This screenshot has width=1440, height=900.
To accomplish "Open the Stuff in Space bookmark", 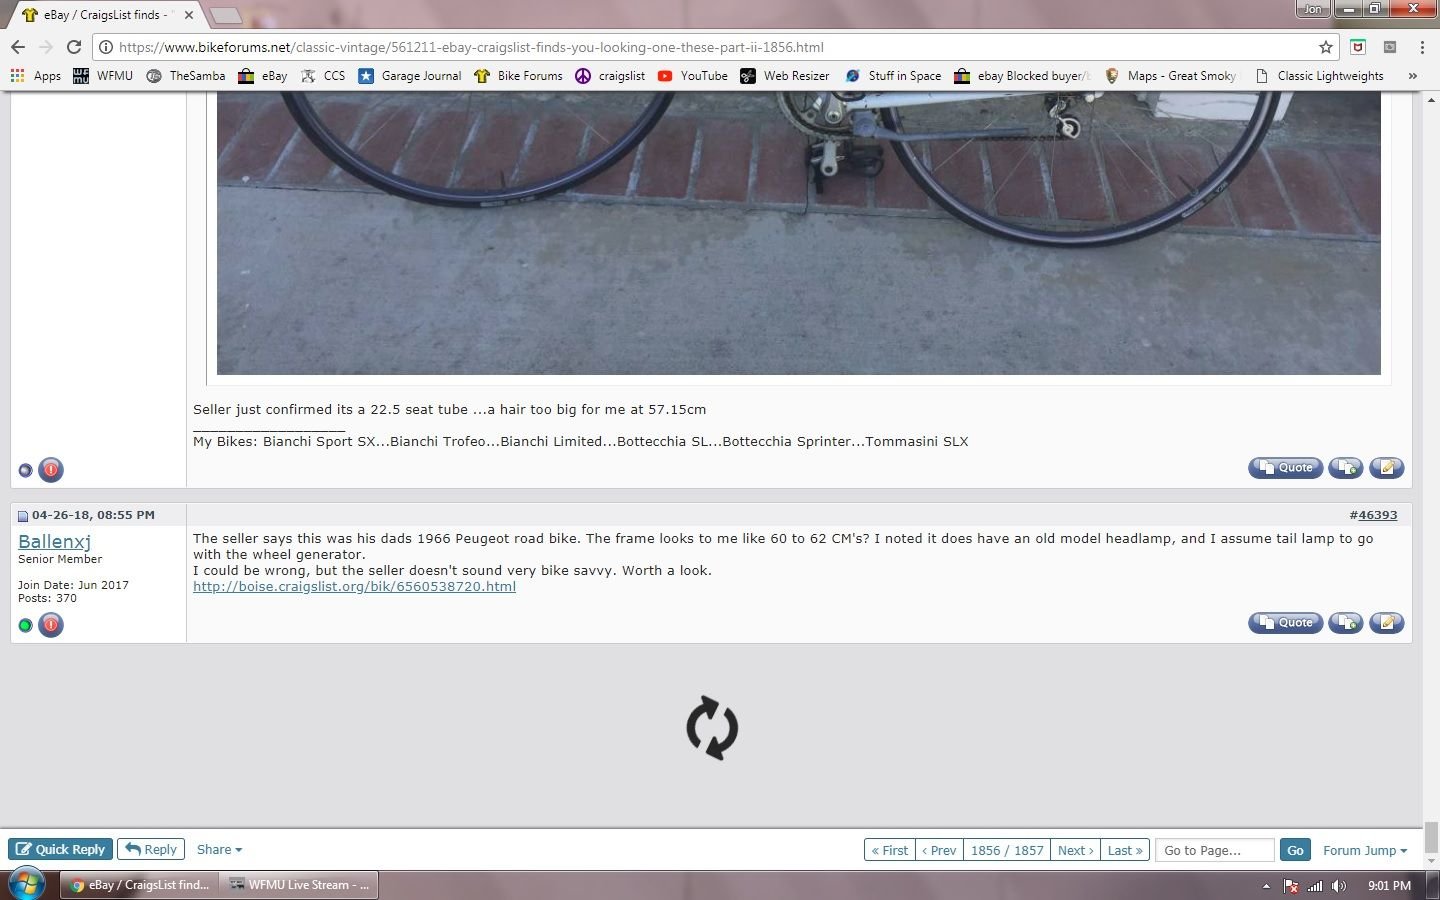I will point(893,76).
